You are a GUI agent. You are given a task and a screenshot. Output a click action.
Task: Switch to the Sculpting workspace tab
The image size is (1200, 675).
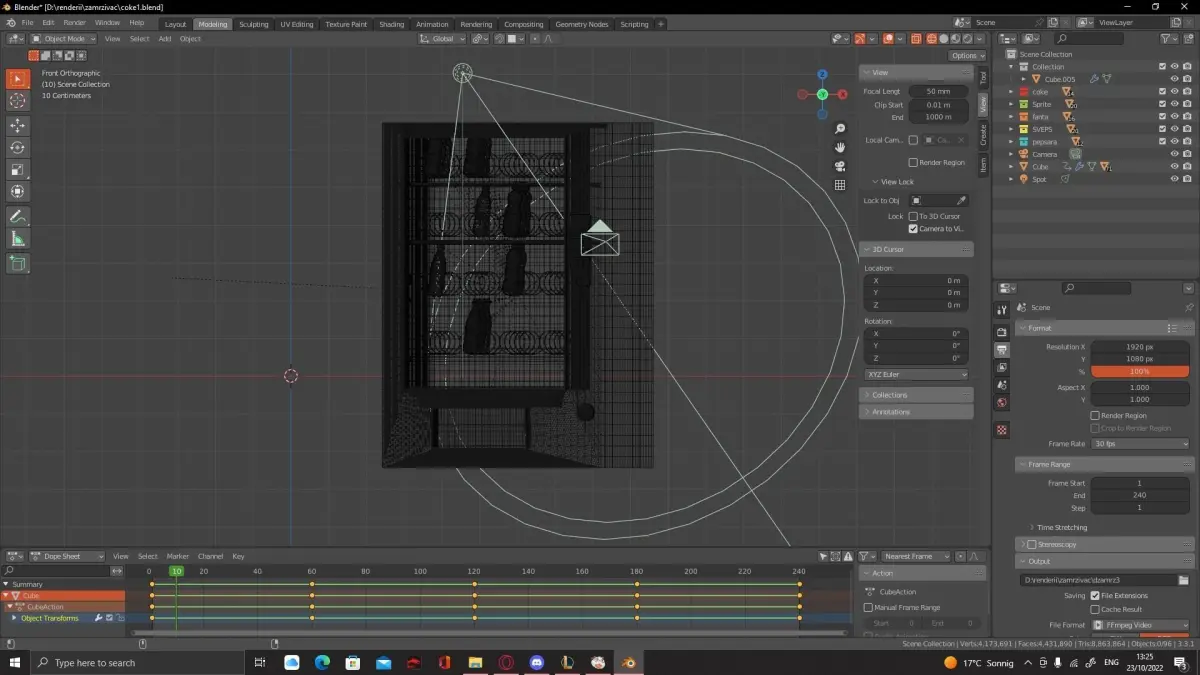click(253, 24)
